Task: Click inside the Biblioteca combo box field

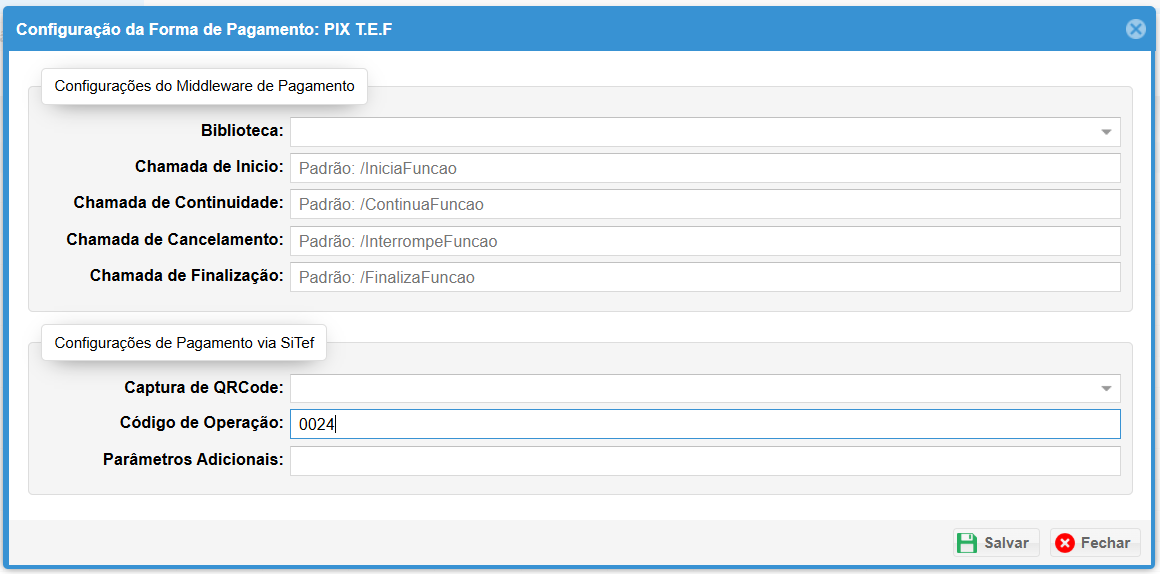Action: (690, 132)
